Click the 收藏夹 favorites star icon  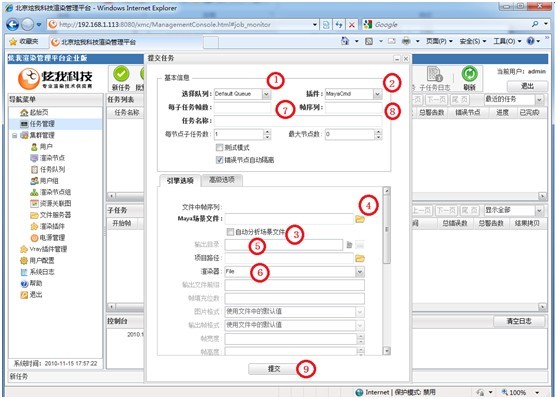click(13, 42)
